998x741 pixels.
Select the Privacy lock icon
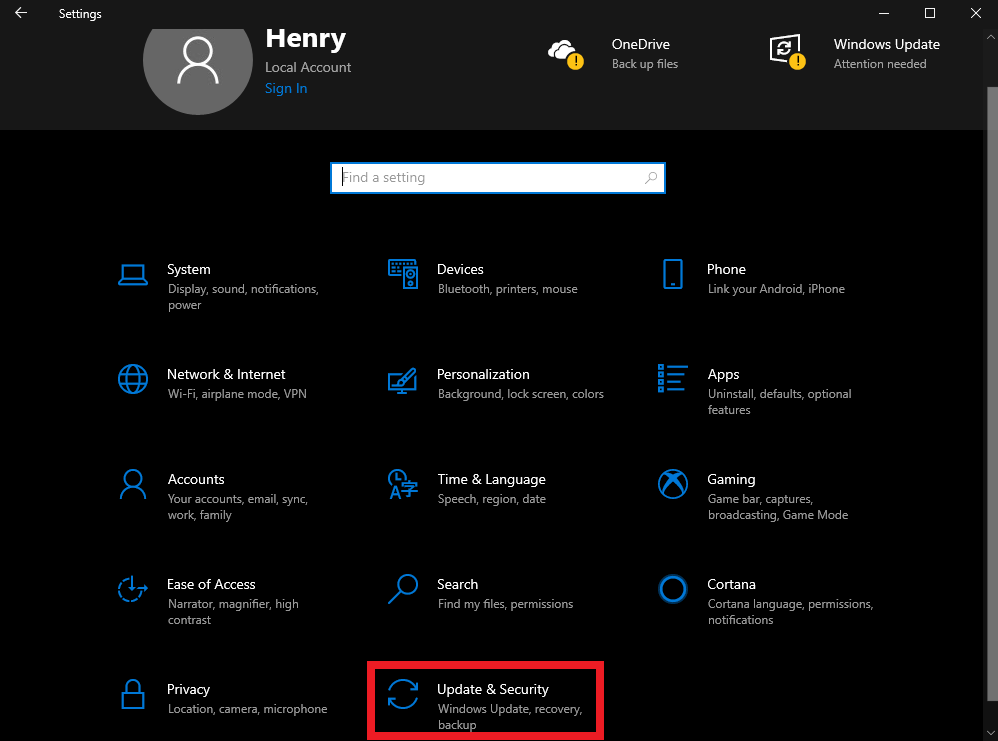132,694
